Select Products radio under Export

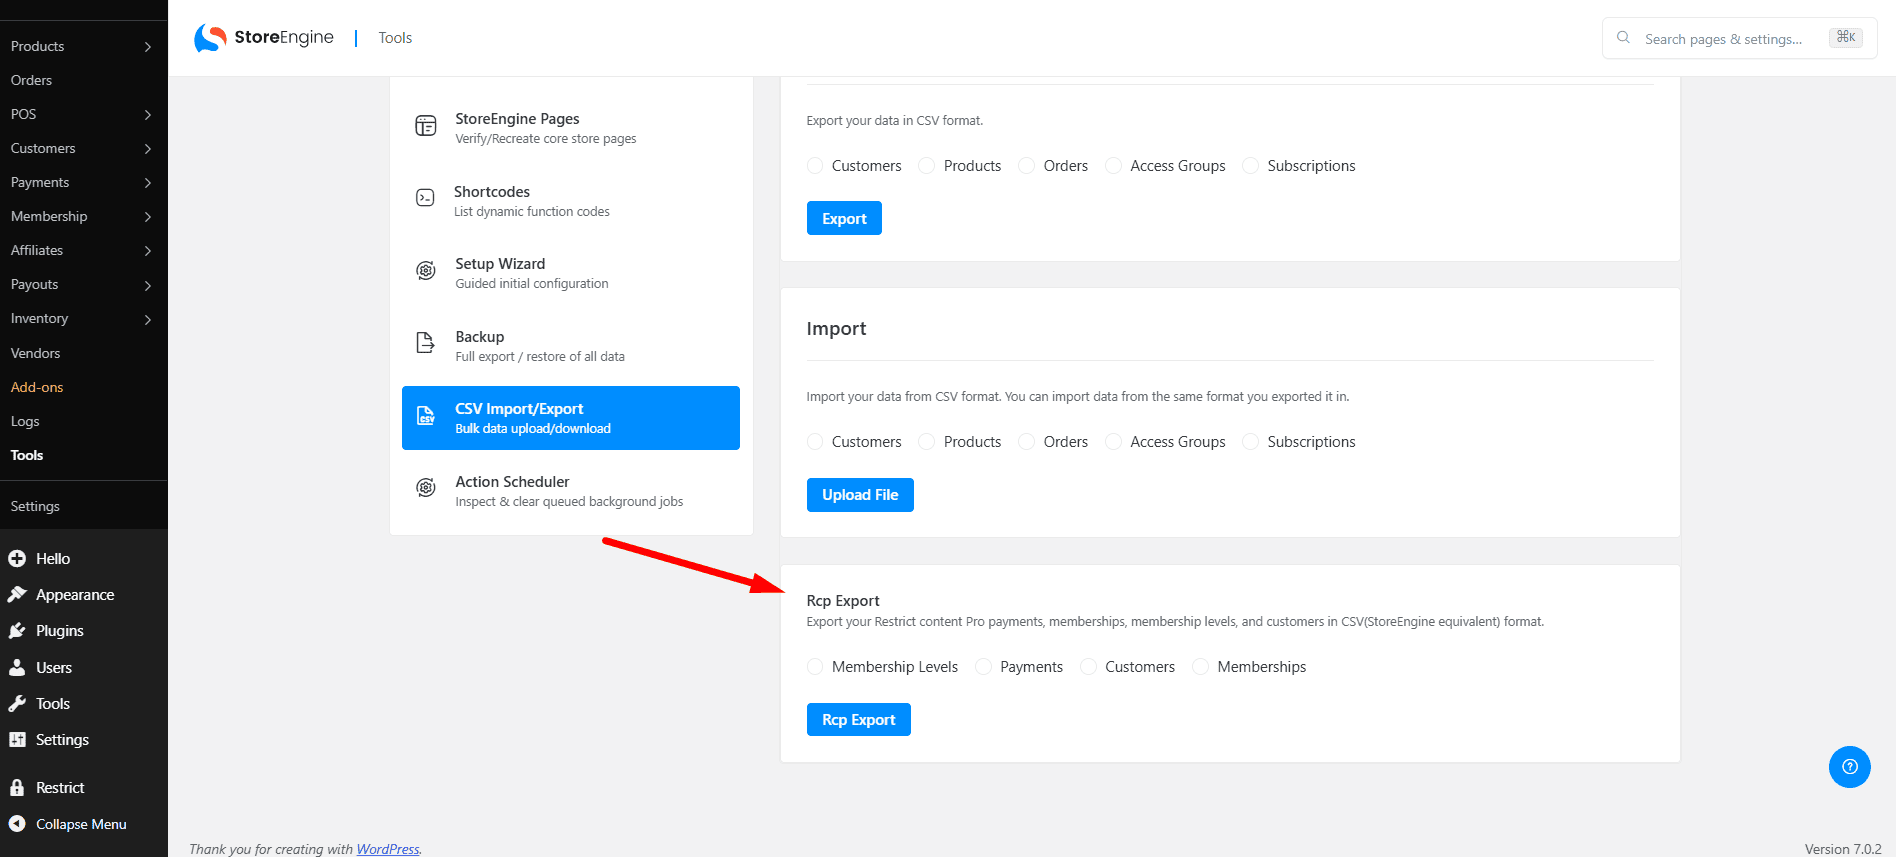[x=927, y=166]
